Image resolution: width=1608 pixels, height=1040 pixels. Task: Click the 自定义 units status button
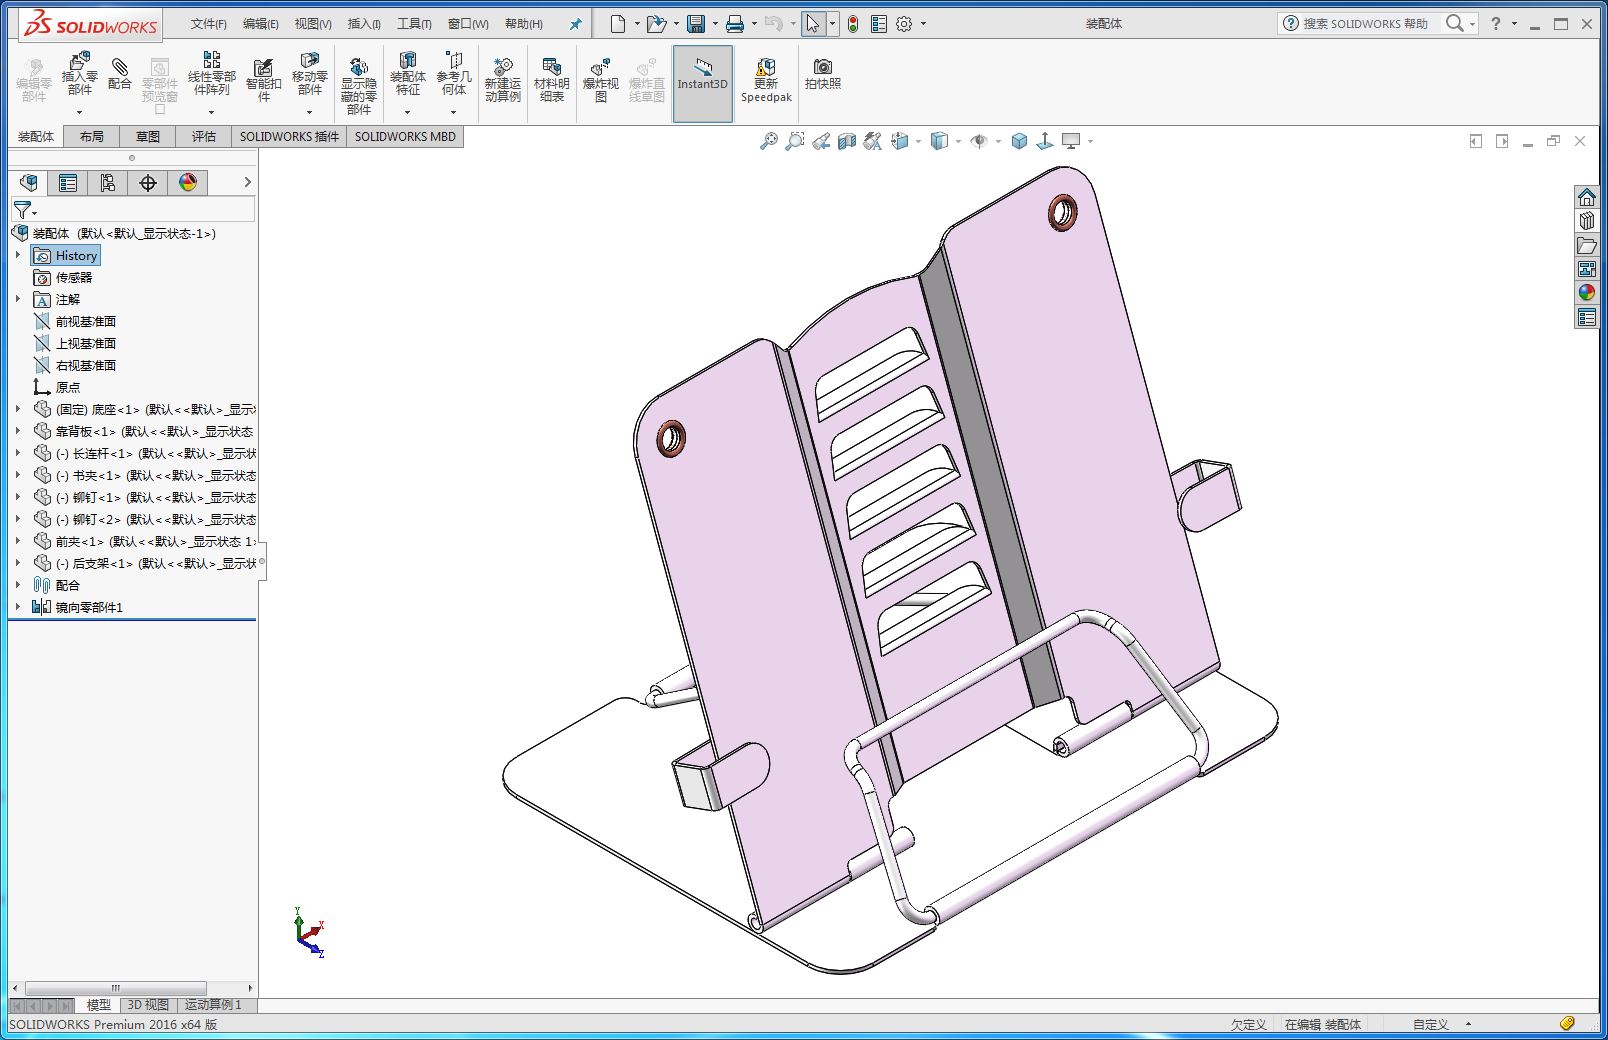pyautogui.click(x=1430, y=1024)
